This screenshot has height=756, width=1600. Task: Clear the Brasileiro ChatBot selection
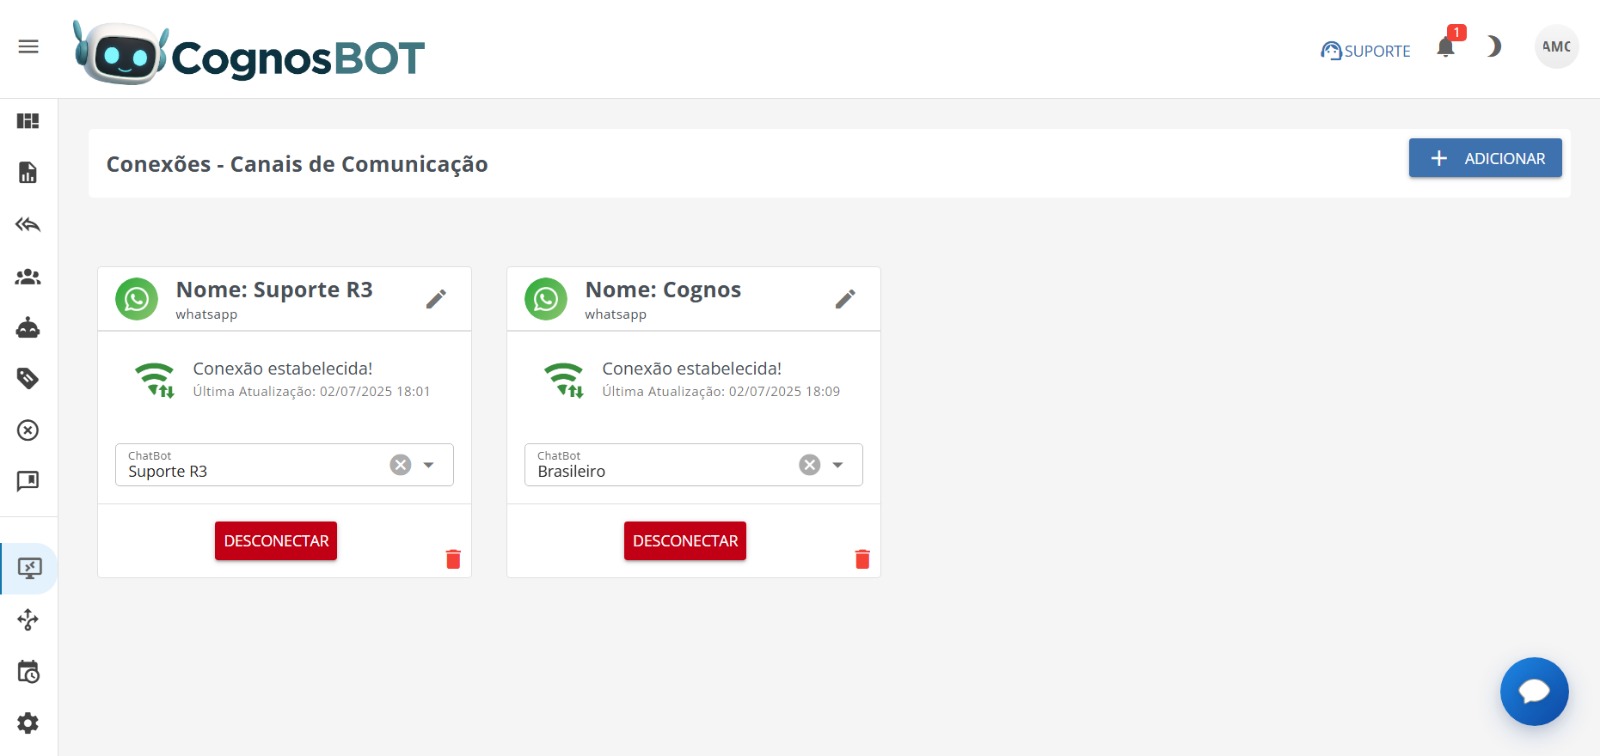pos(809,465)
